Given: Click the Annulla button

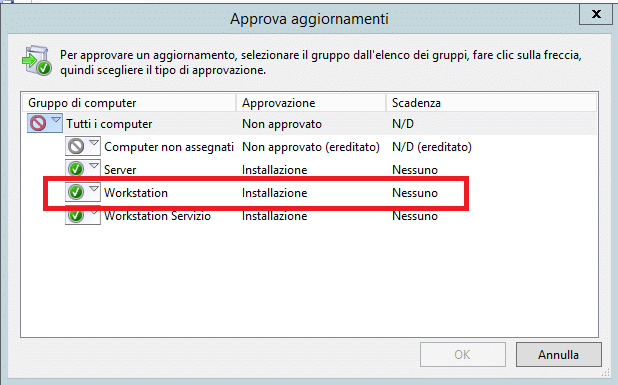Looking at the screenshot, I should click(558, 355).
